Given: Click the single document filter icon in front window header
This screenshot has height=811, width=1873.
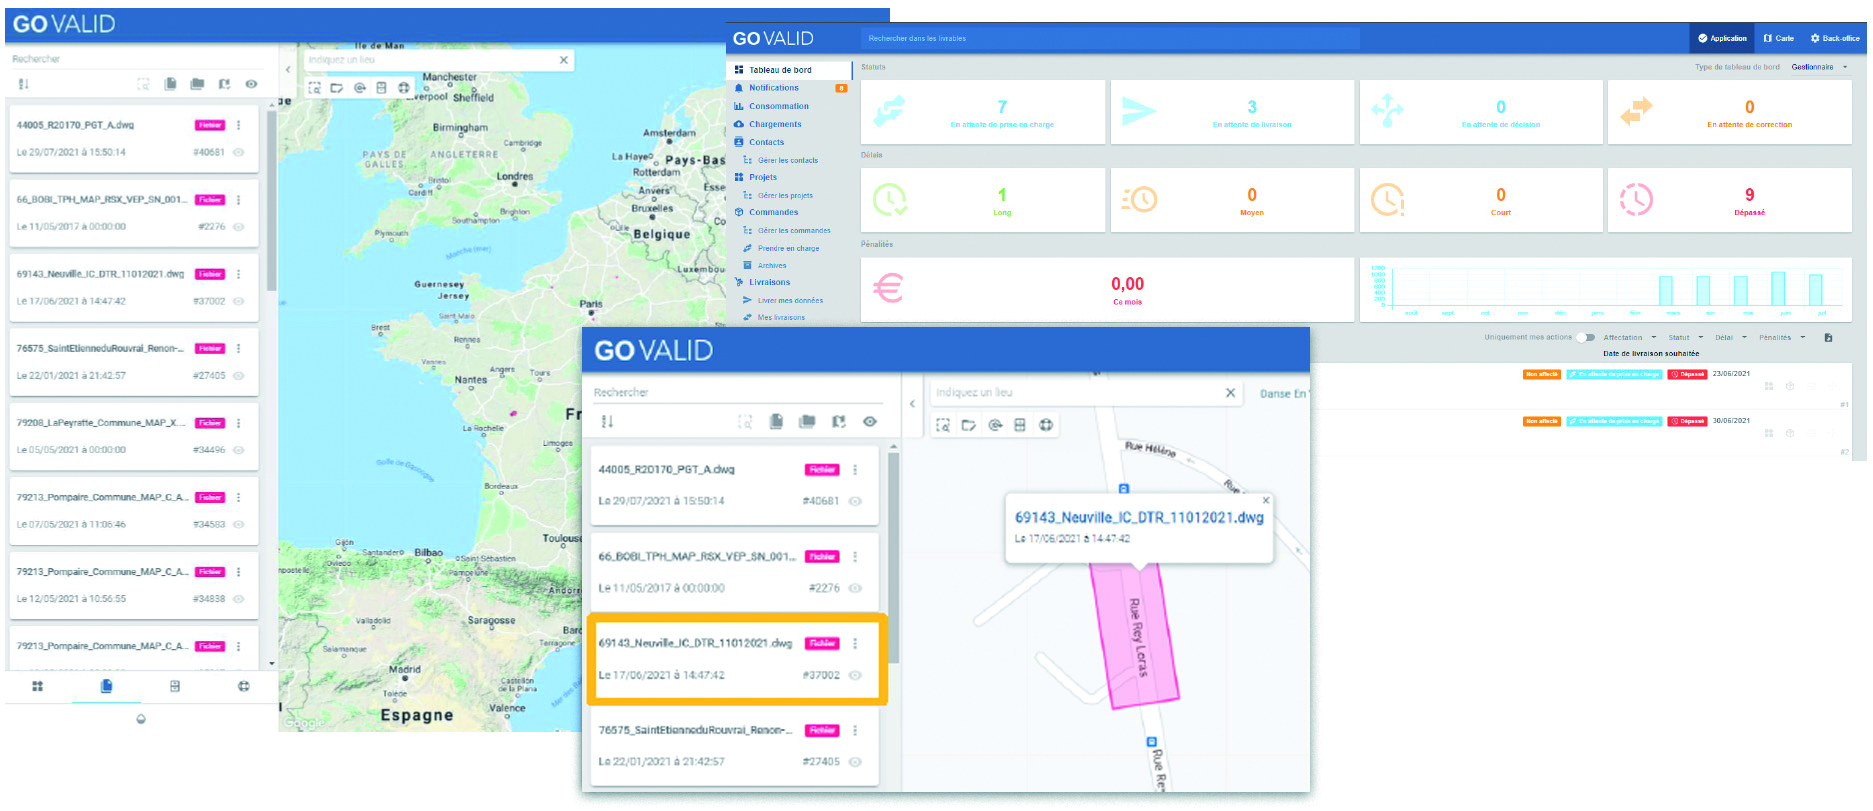Looking at the screenshot, I should pyautogui.click(x=776, y=422).
